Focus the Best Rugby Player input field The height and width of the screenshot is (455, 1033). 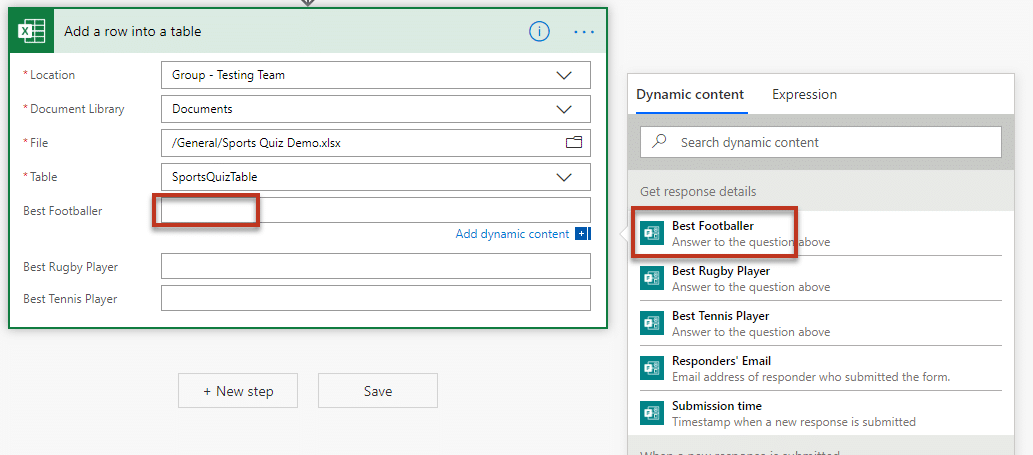375,266
